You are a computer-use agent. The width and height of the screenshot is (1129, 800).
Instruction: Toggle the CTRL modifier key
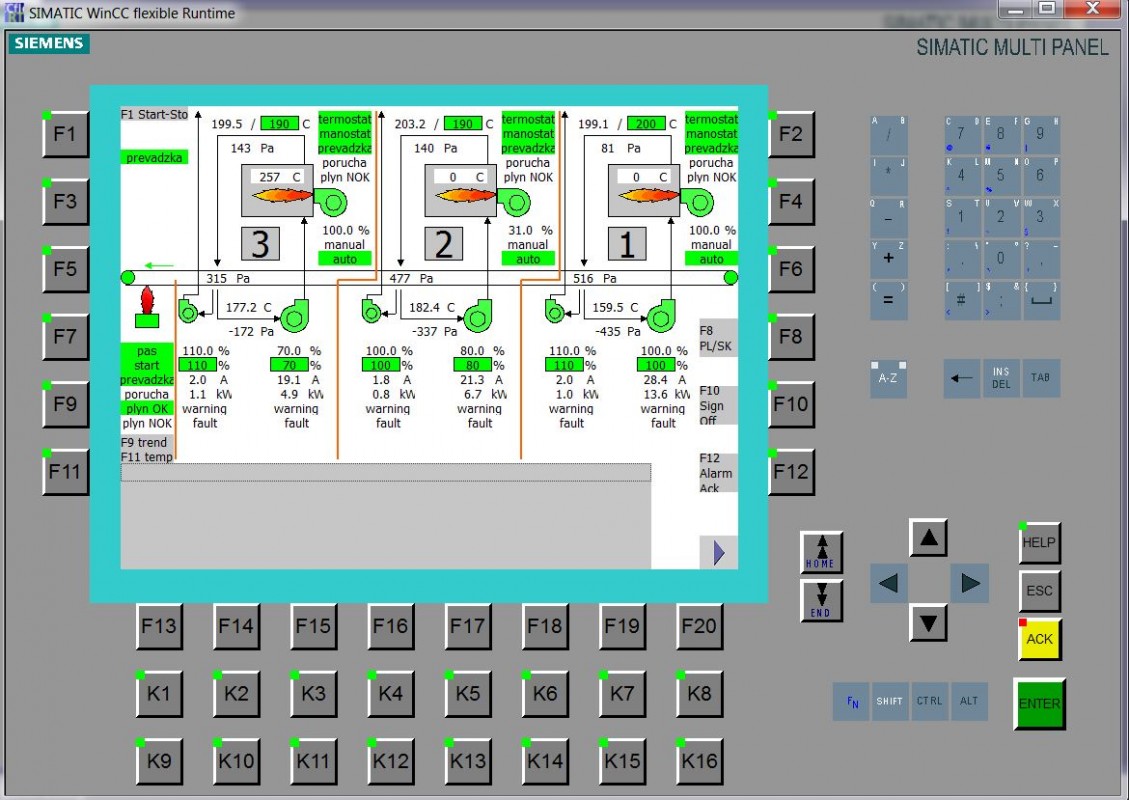pyautogui.click(x=929, y=701)
